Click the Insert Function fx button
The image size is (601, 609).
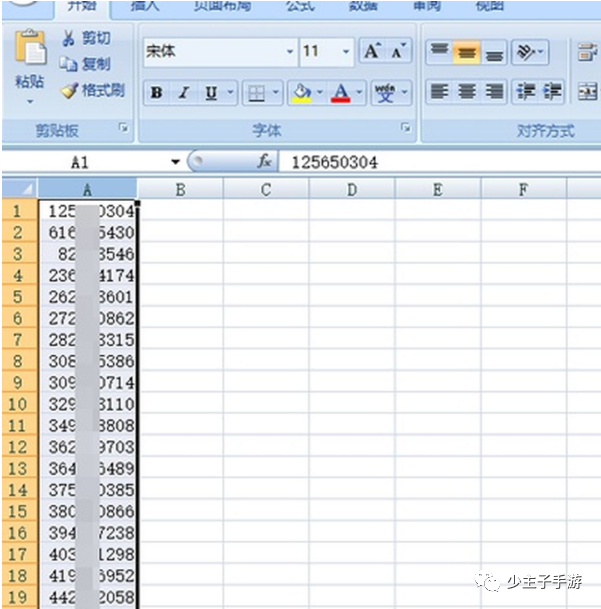tap(264, 161)
